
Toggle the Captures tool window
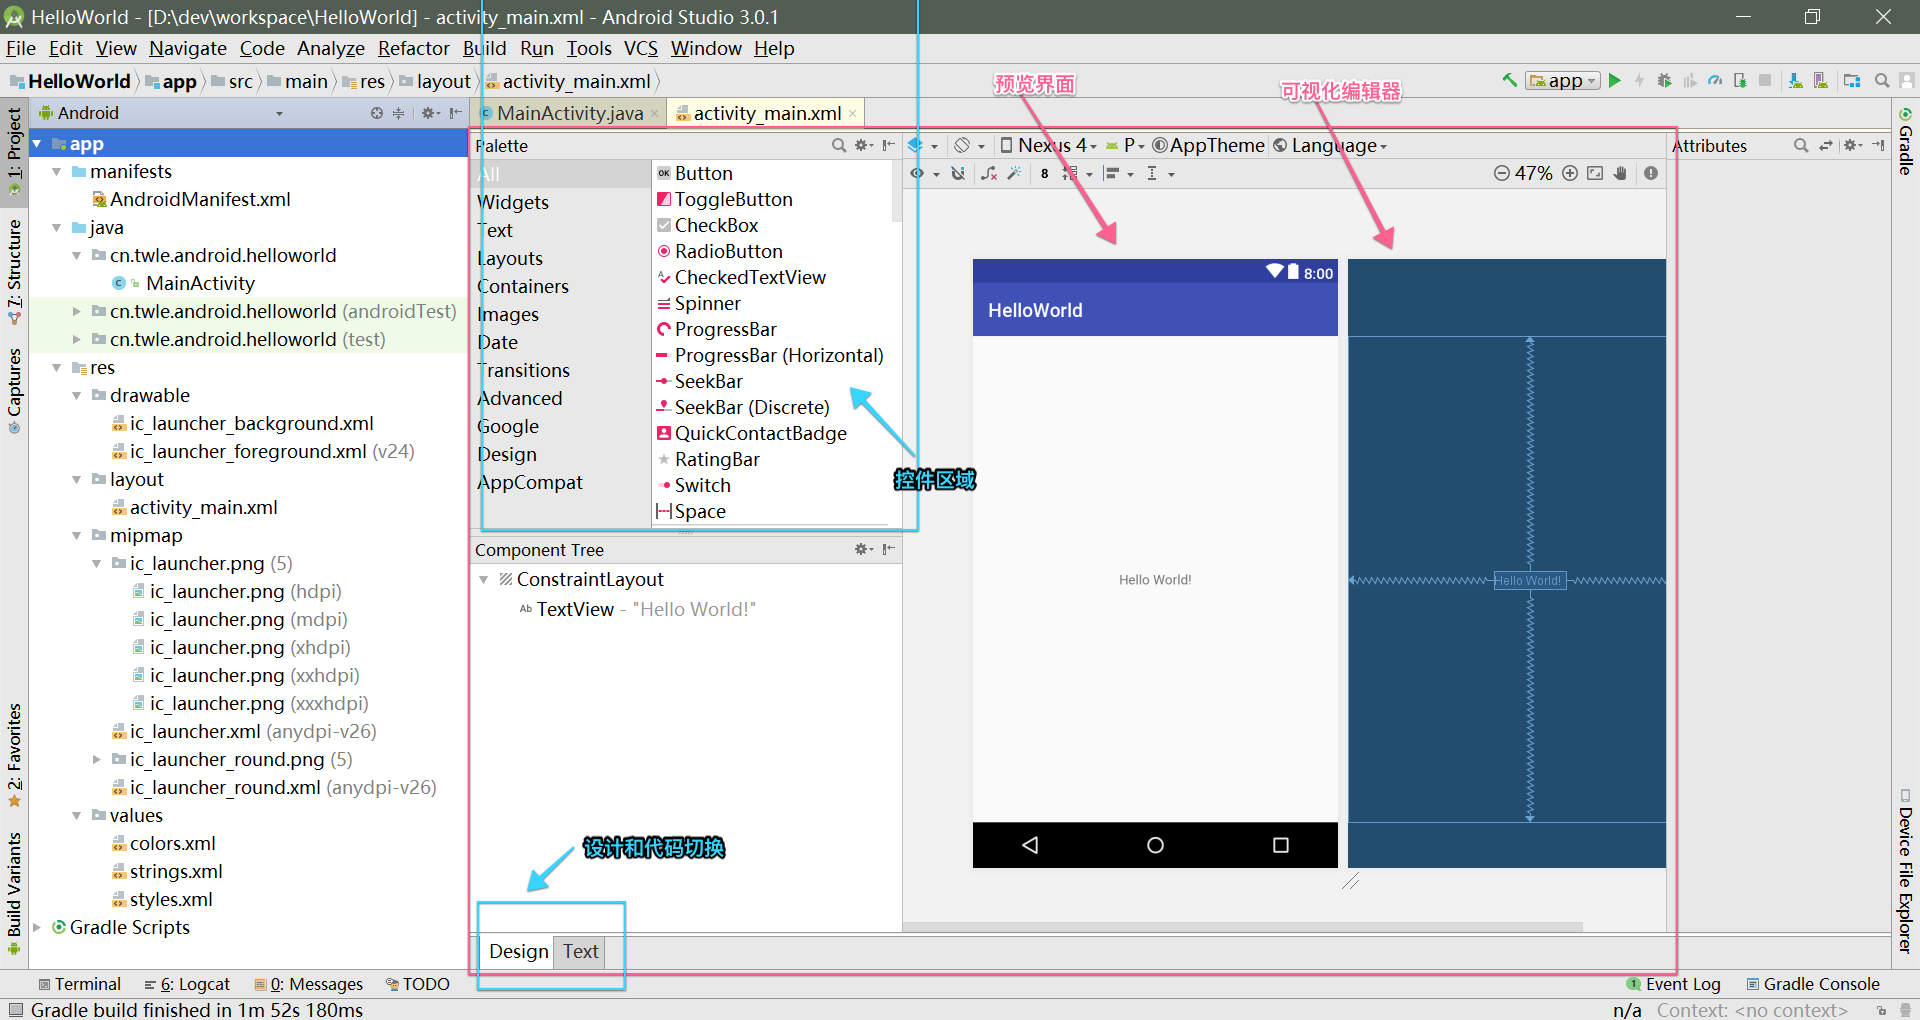pos(14,390)
